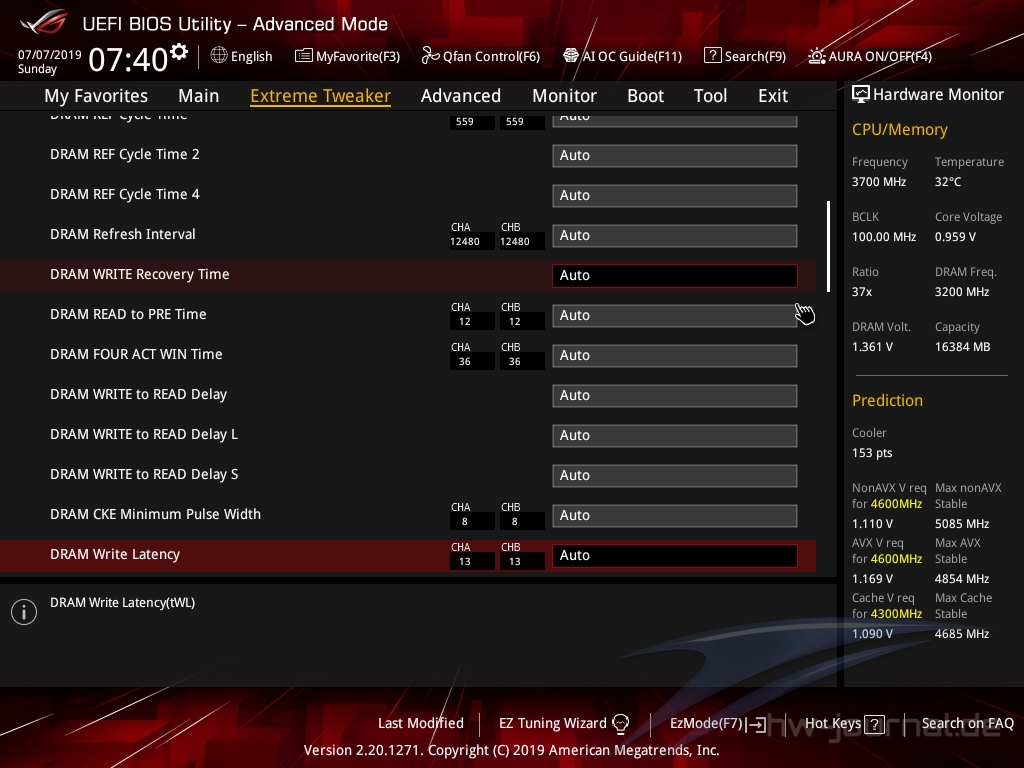The height and width of the screenshot is (768, 1024).
Task: Select DRAM READ to PRE Time label
Action: (x=128, y=314)
